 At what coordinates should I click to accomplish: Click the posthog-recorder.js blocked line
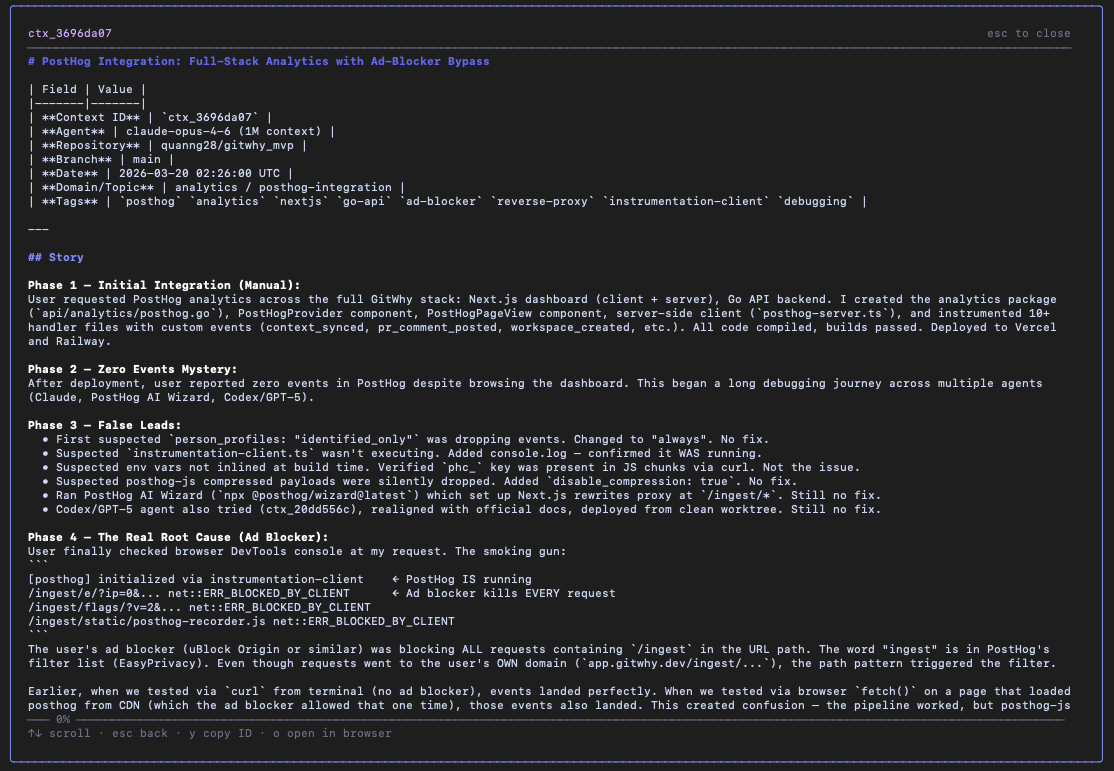241,621
